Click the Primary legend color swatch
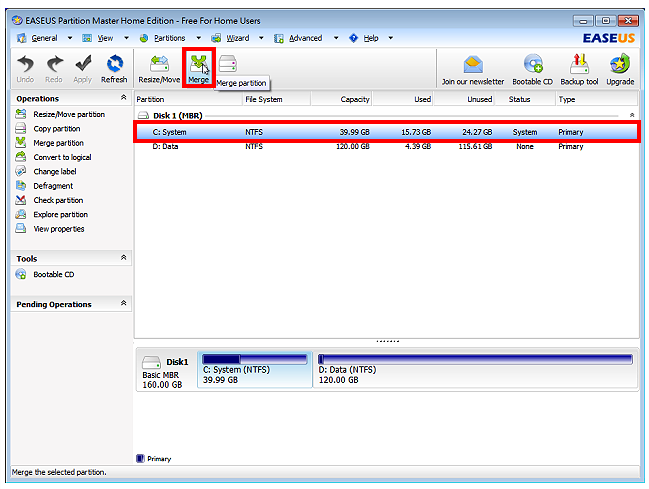The image size is (649, 489). (x=140, y=458)
